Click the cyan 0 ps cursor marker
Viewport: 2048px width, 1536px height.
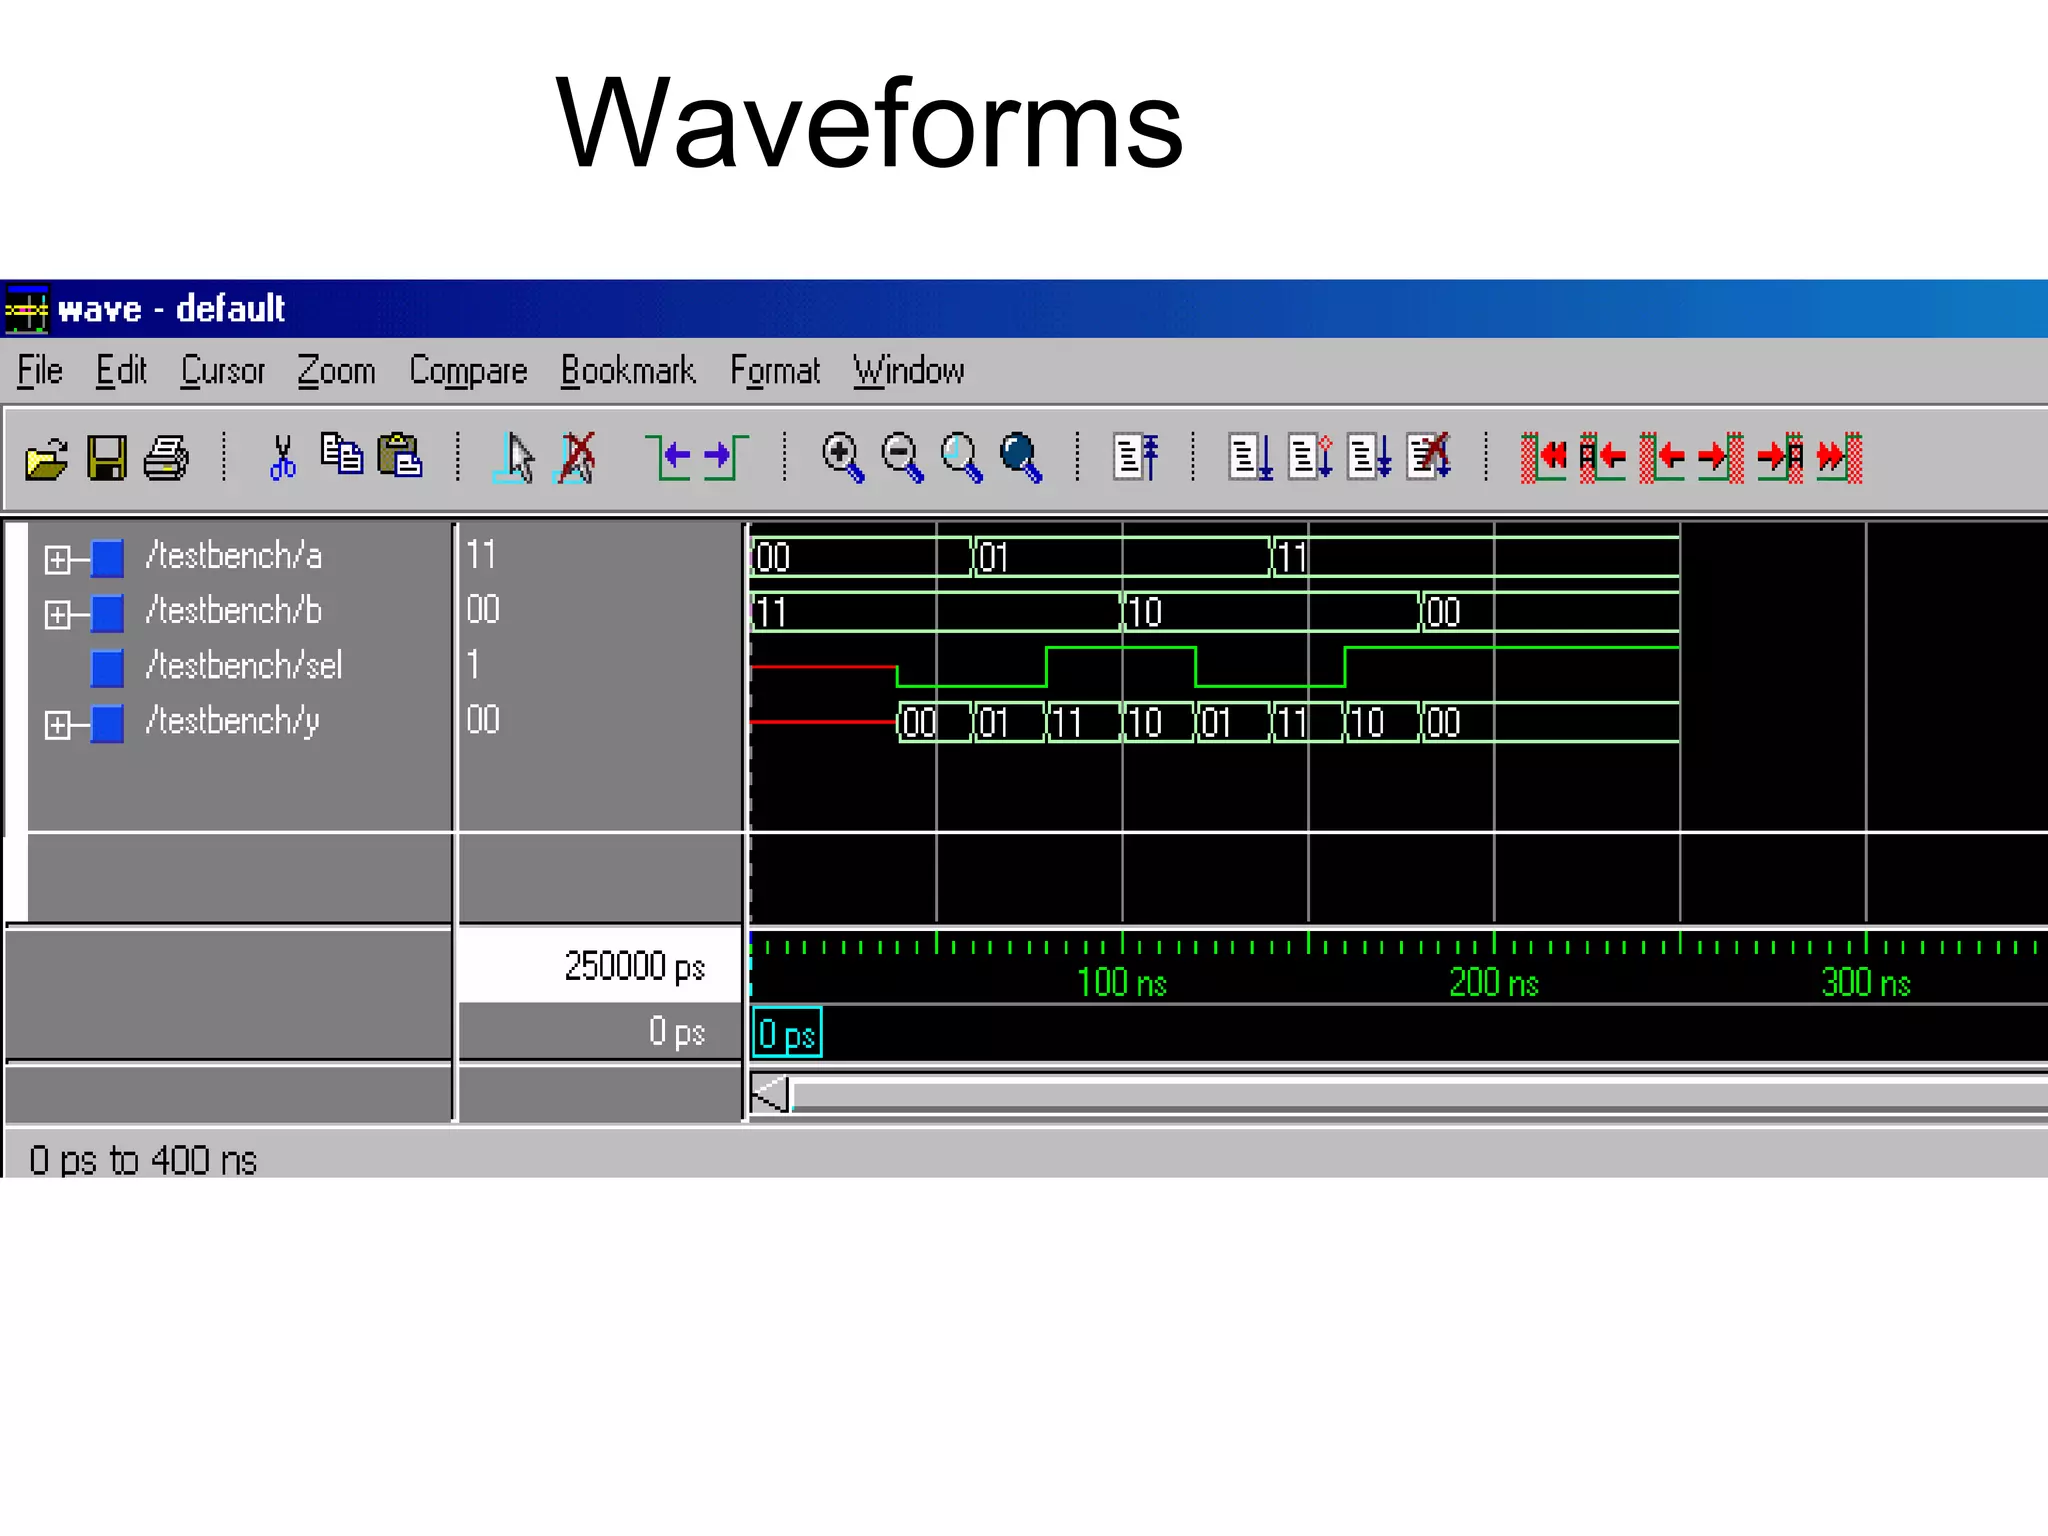click(787, 1033)
